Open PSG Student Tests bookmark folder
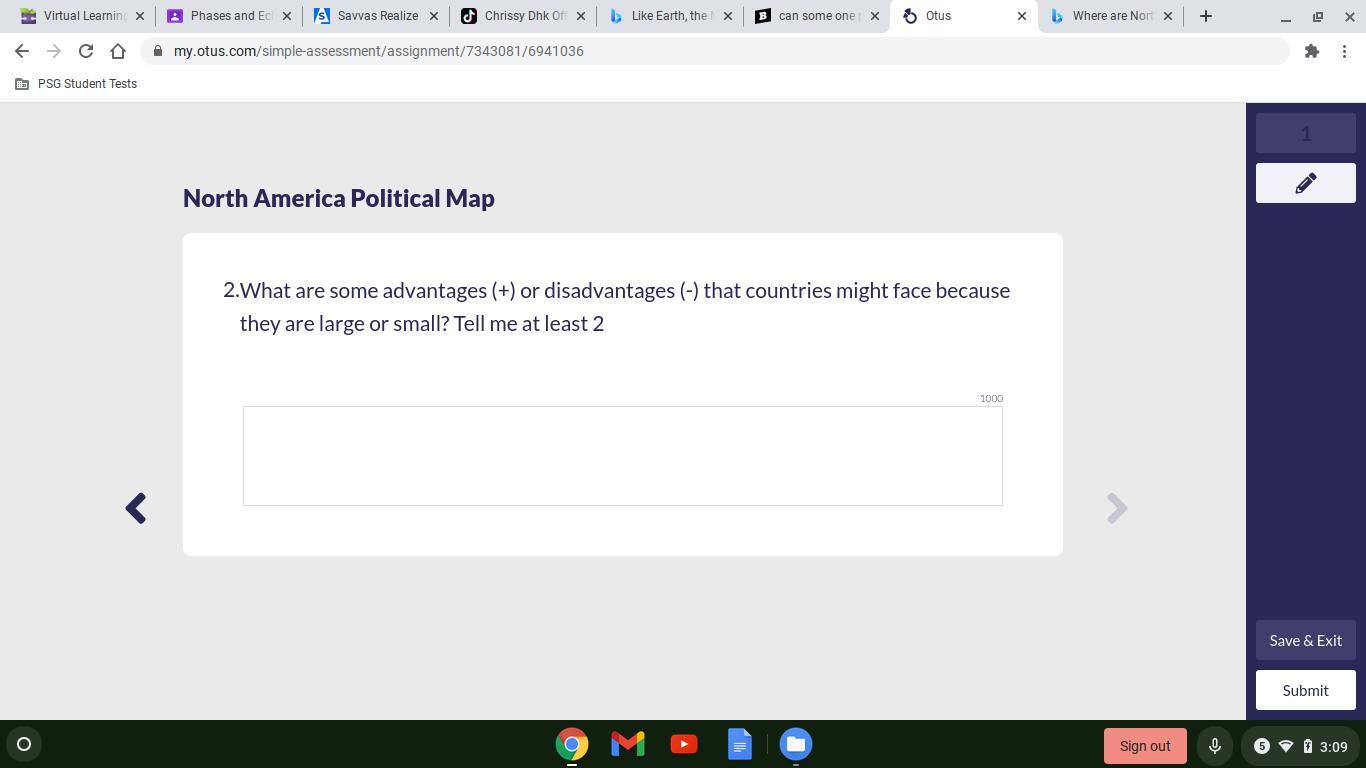Screen dimensions: 1366x768 point(76,84)
